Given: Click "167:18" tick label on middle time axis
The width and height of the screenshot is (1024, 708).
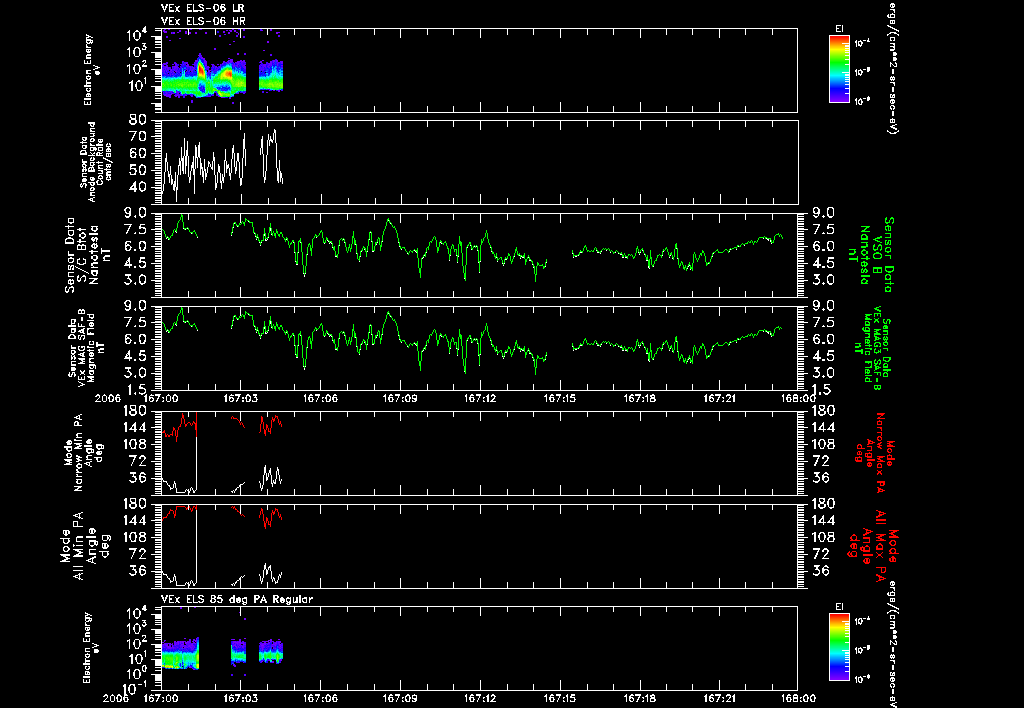Looking at the screenshot, I should pyautogui.click(x=639, y=398).
